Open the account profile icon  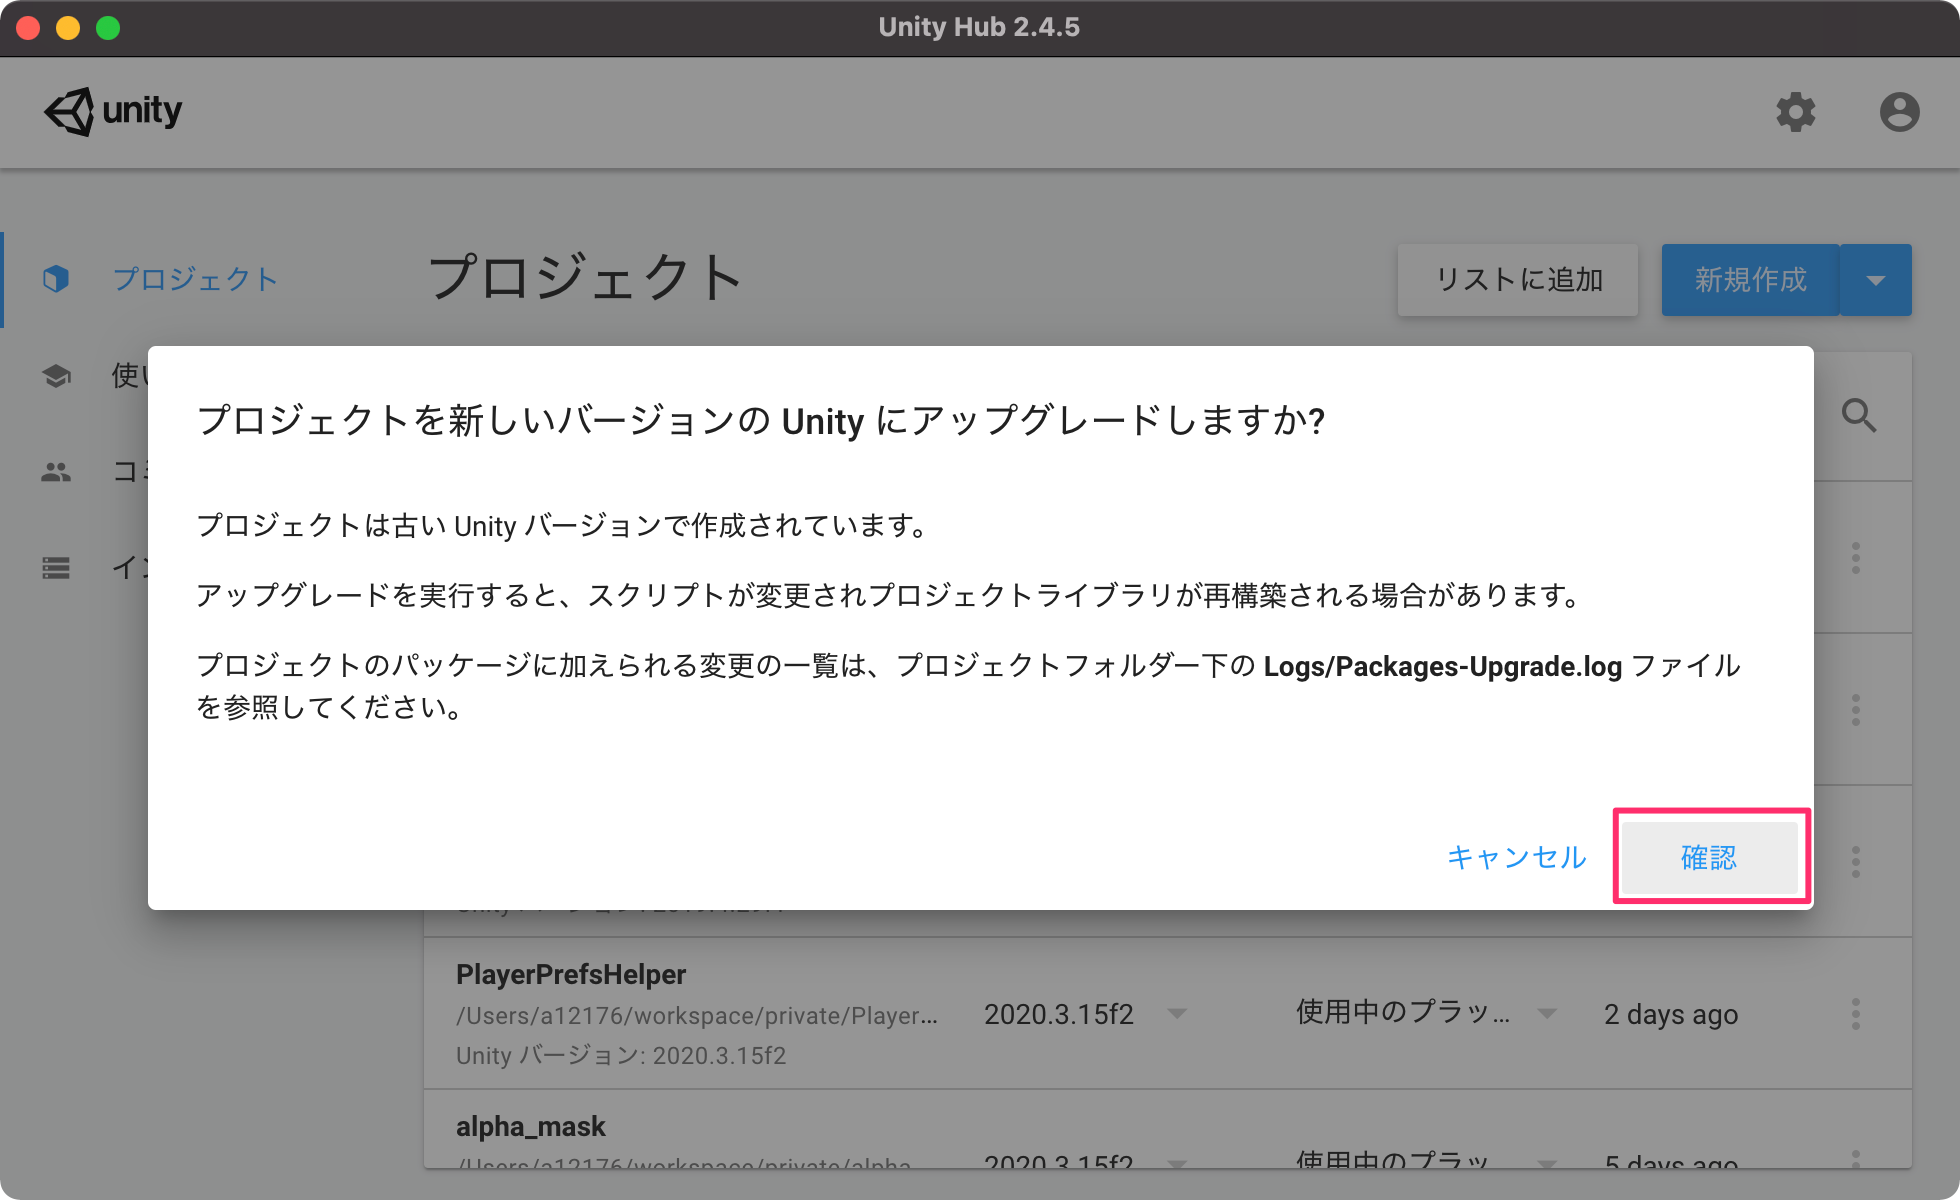1899,112
